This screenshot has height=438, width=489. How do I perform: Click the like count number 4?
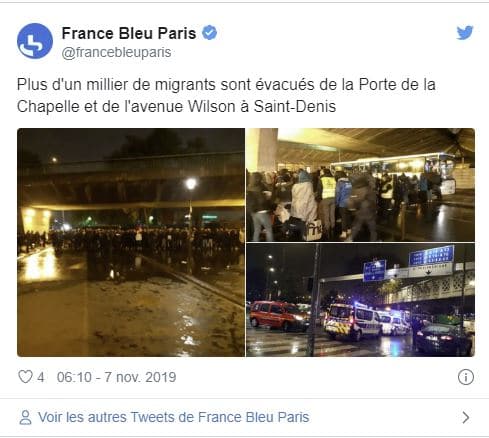(41, 377)
